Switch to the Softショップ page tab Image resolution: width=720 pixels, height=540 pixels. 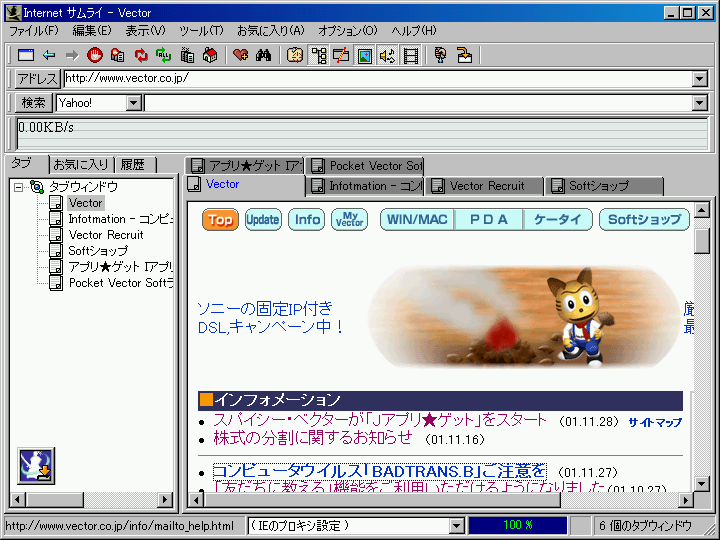pyautogui.click(x=604, y=186)
